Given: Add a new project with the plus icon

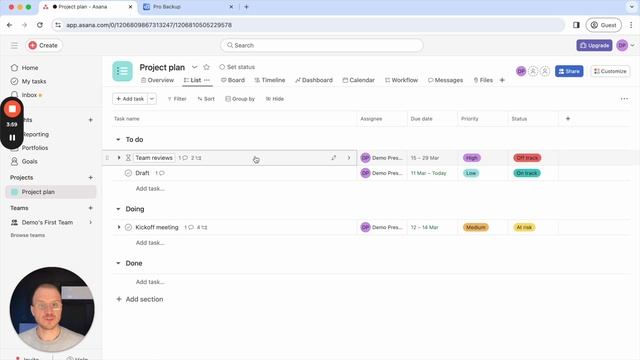Looking at the screenshot, I should (x=91, y=178).
